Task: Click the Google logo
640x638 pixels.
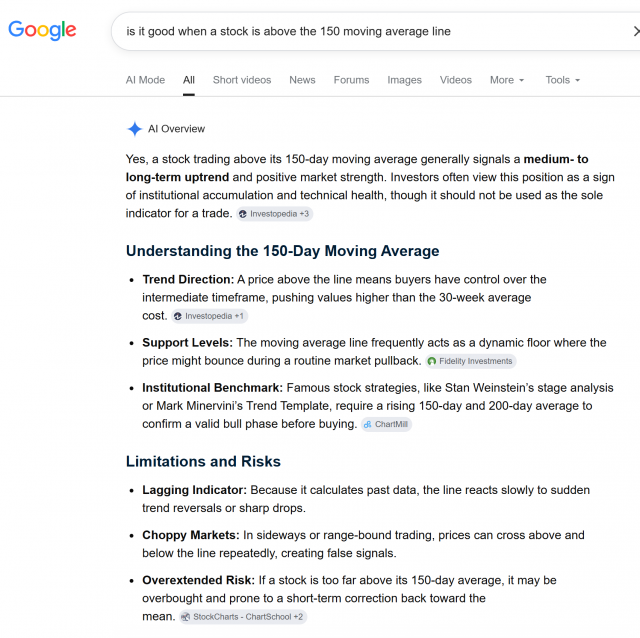Action: [x=42, y=30]
